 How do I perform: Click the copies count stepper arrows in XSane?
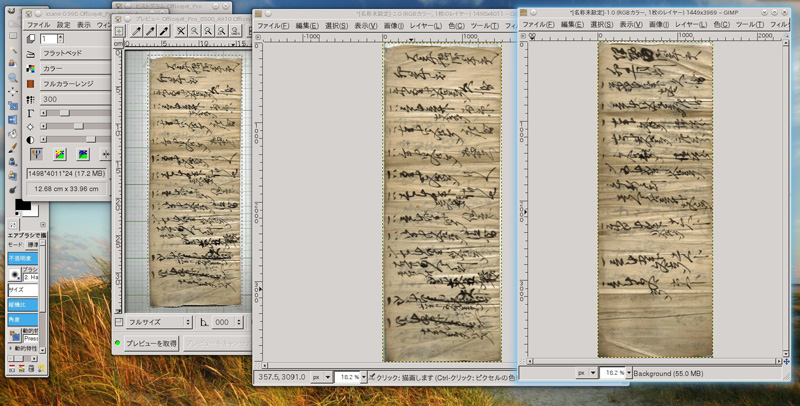coord(61,39)
